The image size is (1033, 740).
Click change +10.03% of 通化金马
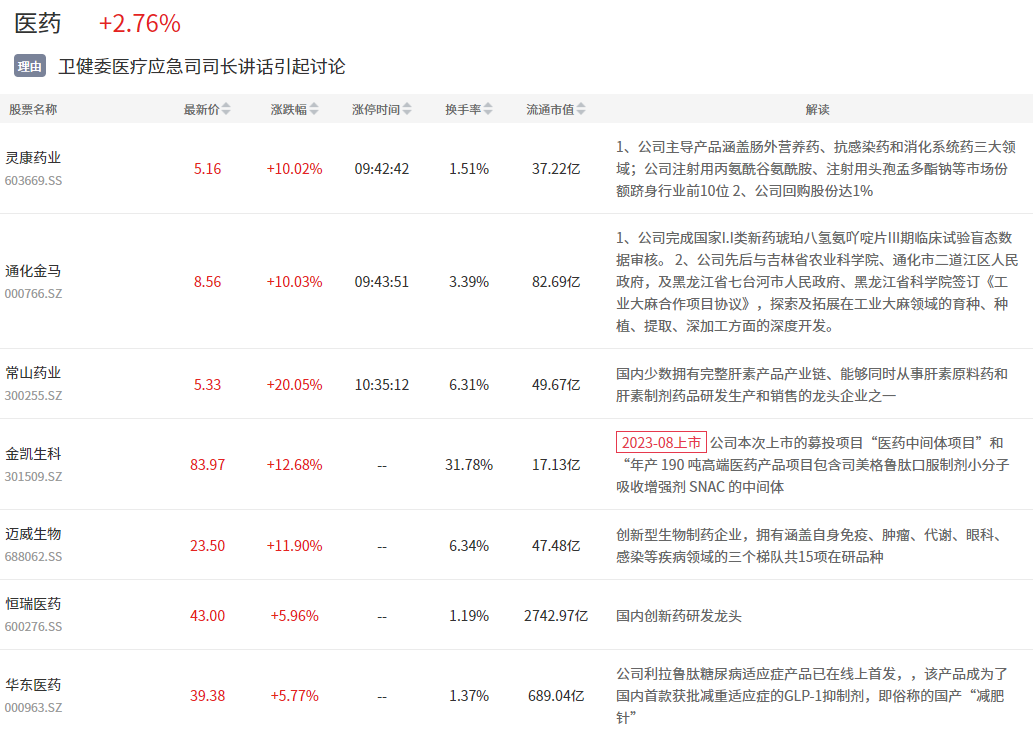(x=294, y=282)
